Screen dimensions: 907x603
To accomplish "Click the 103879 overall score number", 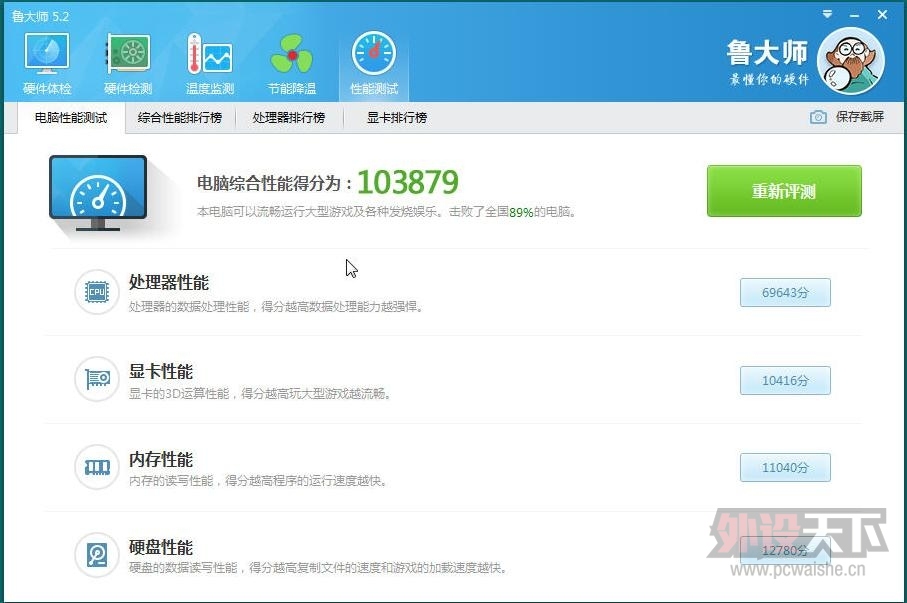I will pos(408,182).
